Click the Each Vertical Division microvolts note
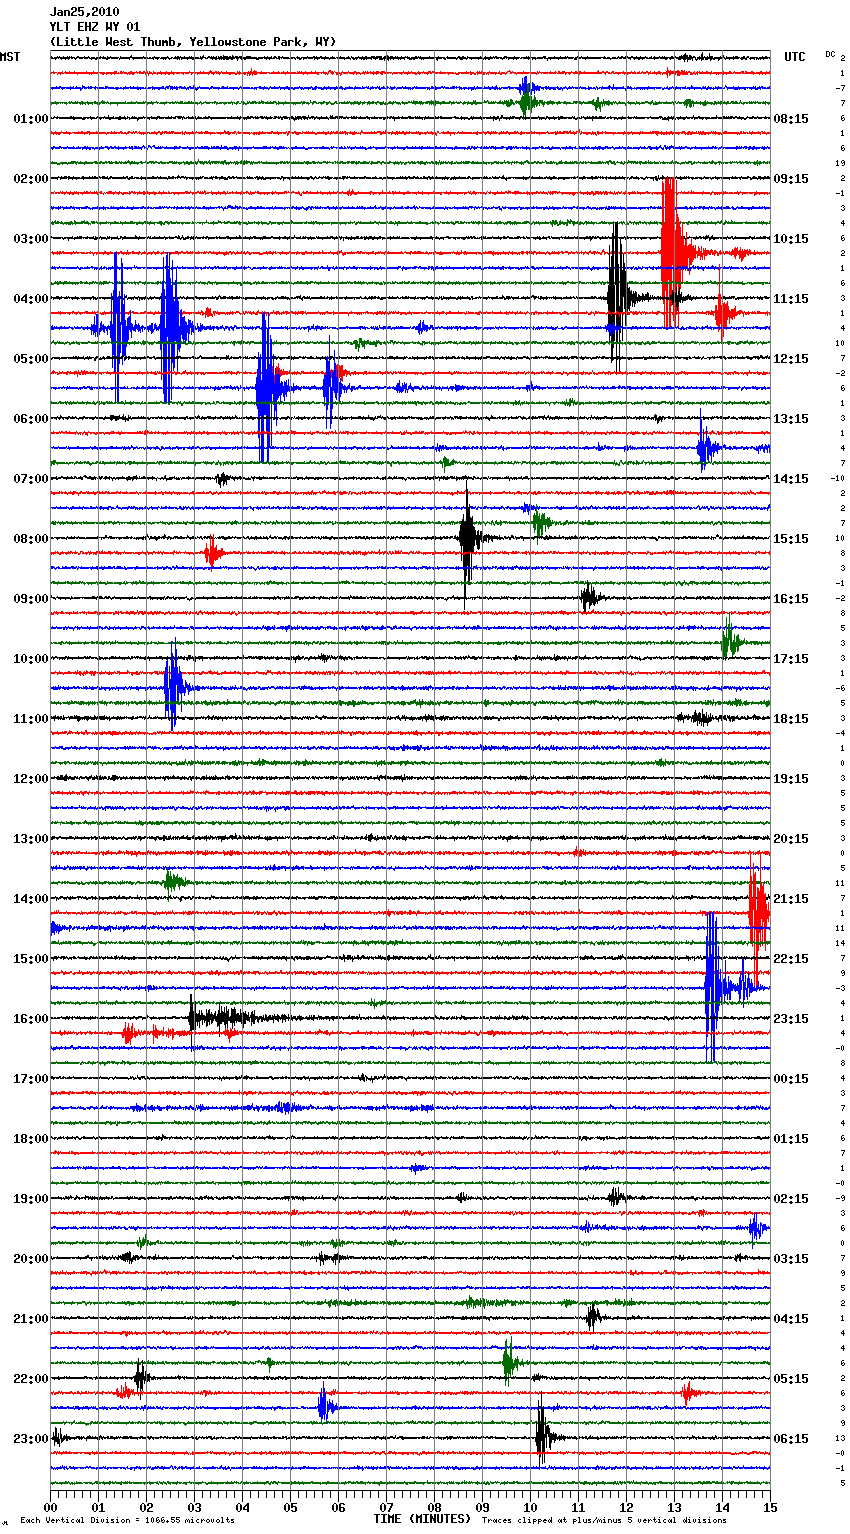The width and height of the screenshot is (850, 1534). pyautogui.click(x=127, y=1520)
